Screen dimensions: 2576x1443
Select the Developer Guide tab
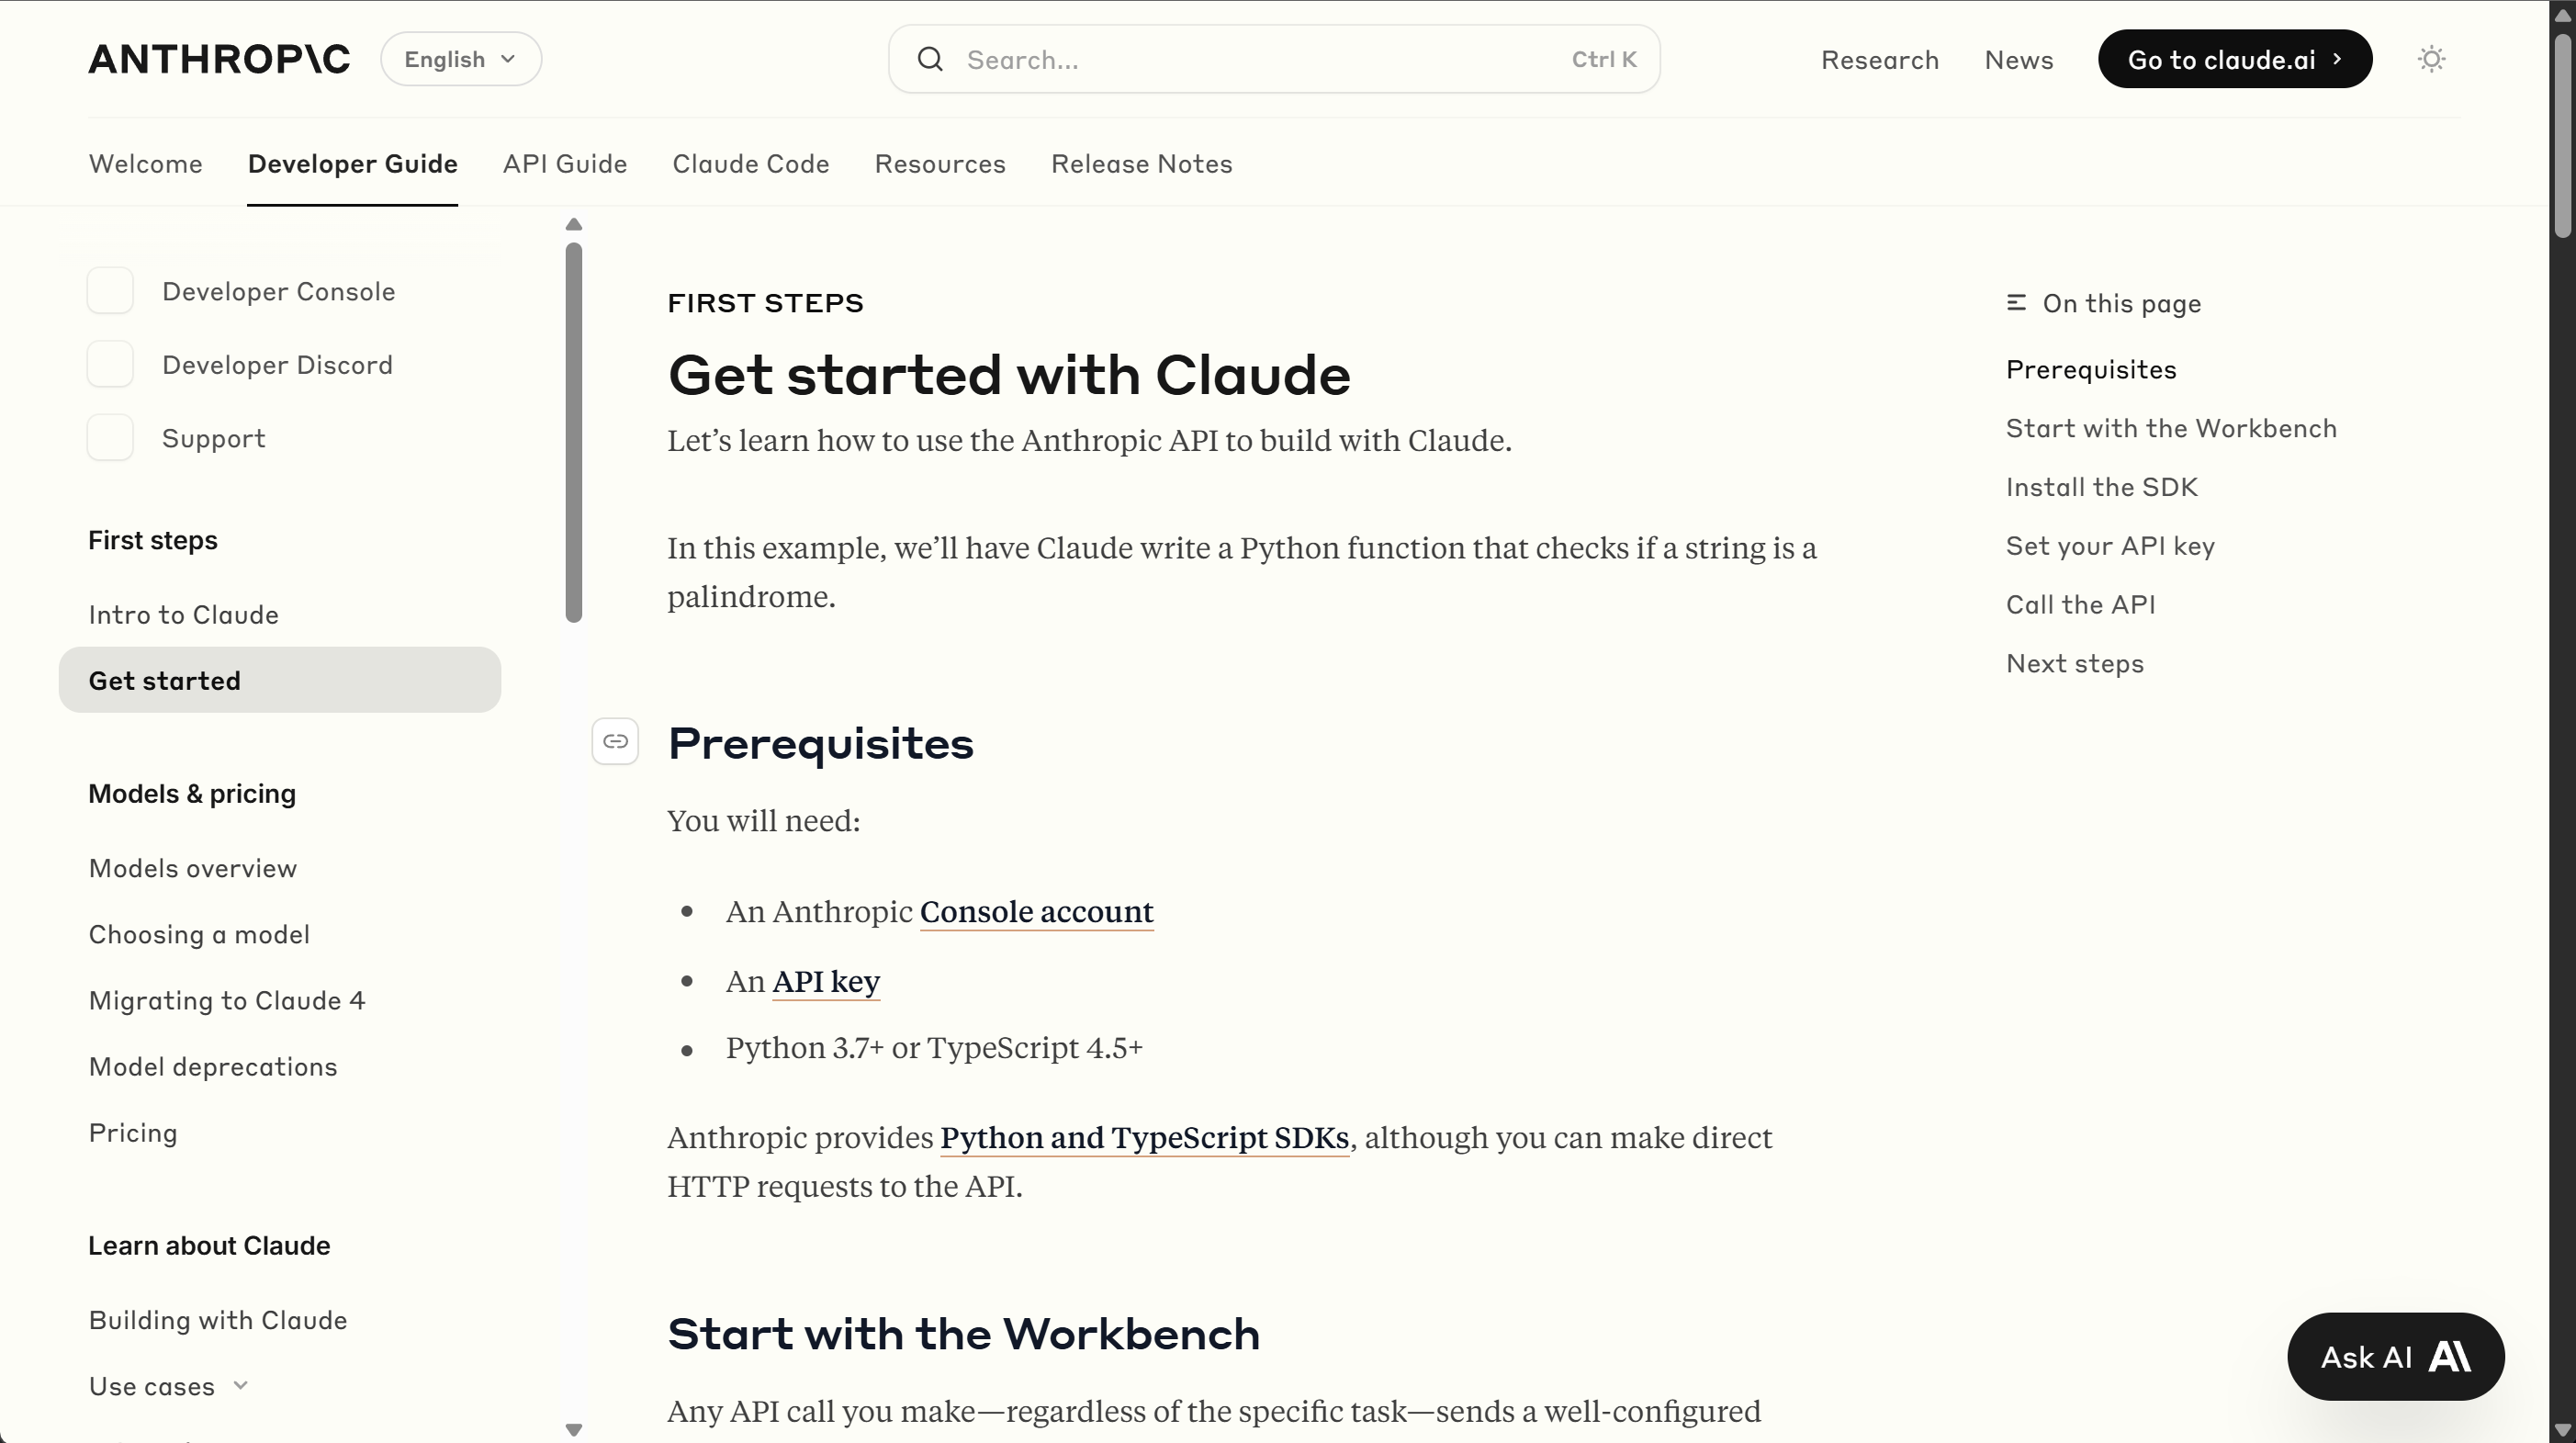pyautogui.click(x=353, y=164)
